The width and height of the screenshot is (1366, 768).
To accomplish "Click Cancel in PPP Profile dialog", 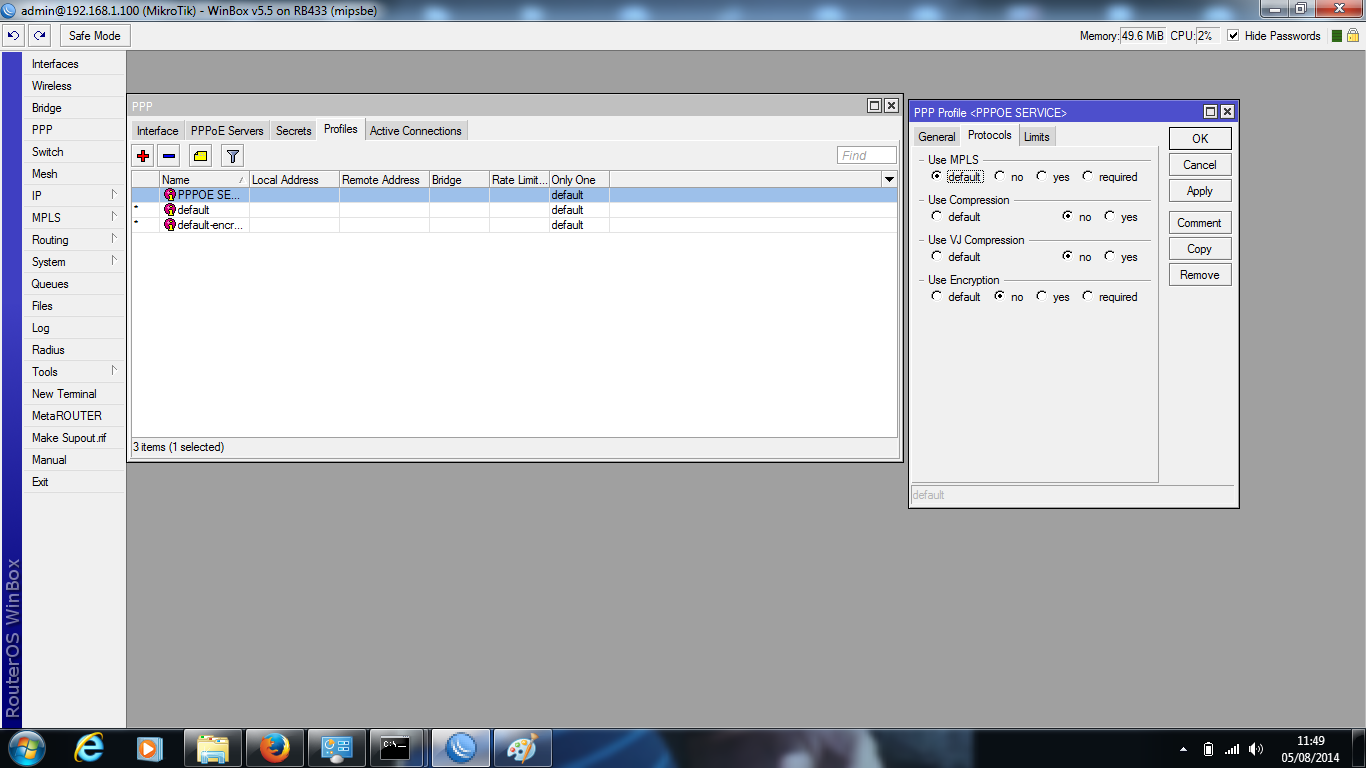I will click(x=1200, y=165).
